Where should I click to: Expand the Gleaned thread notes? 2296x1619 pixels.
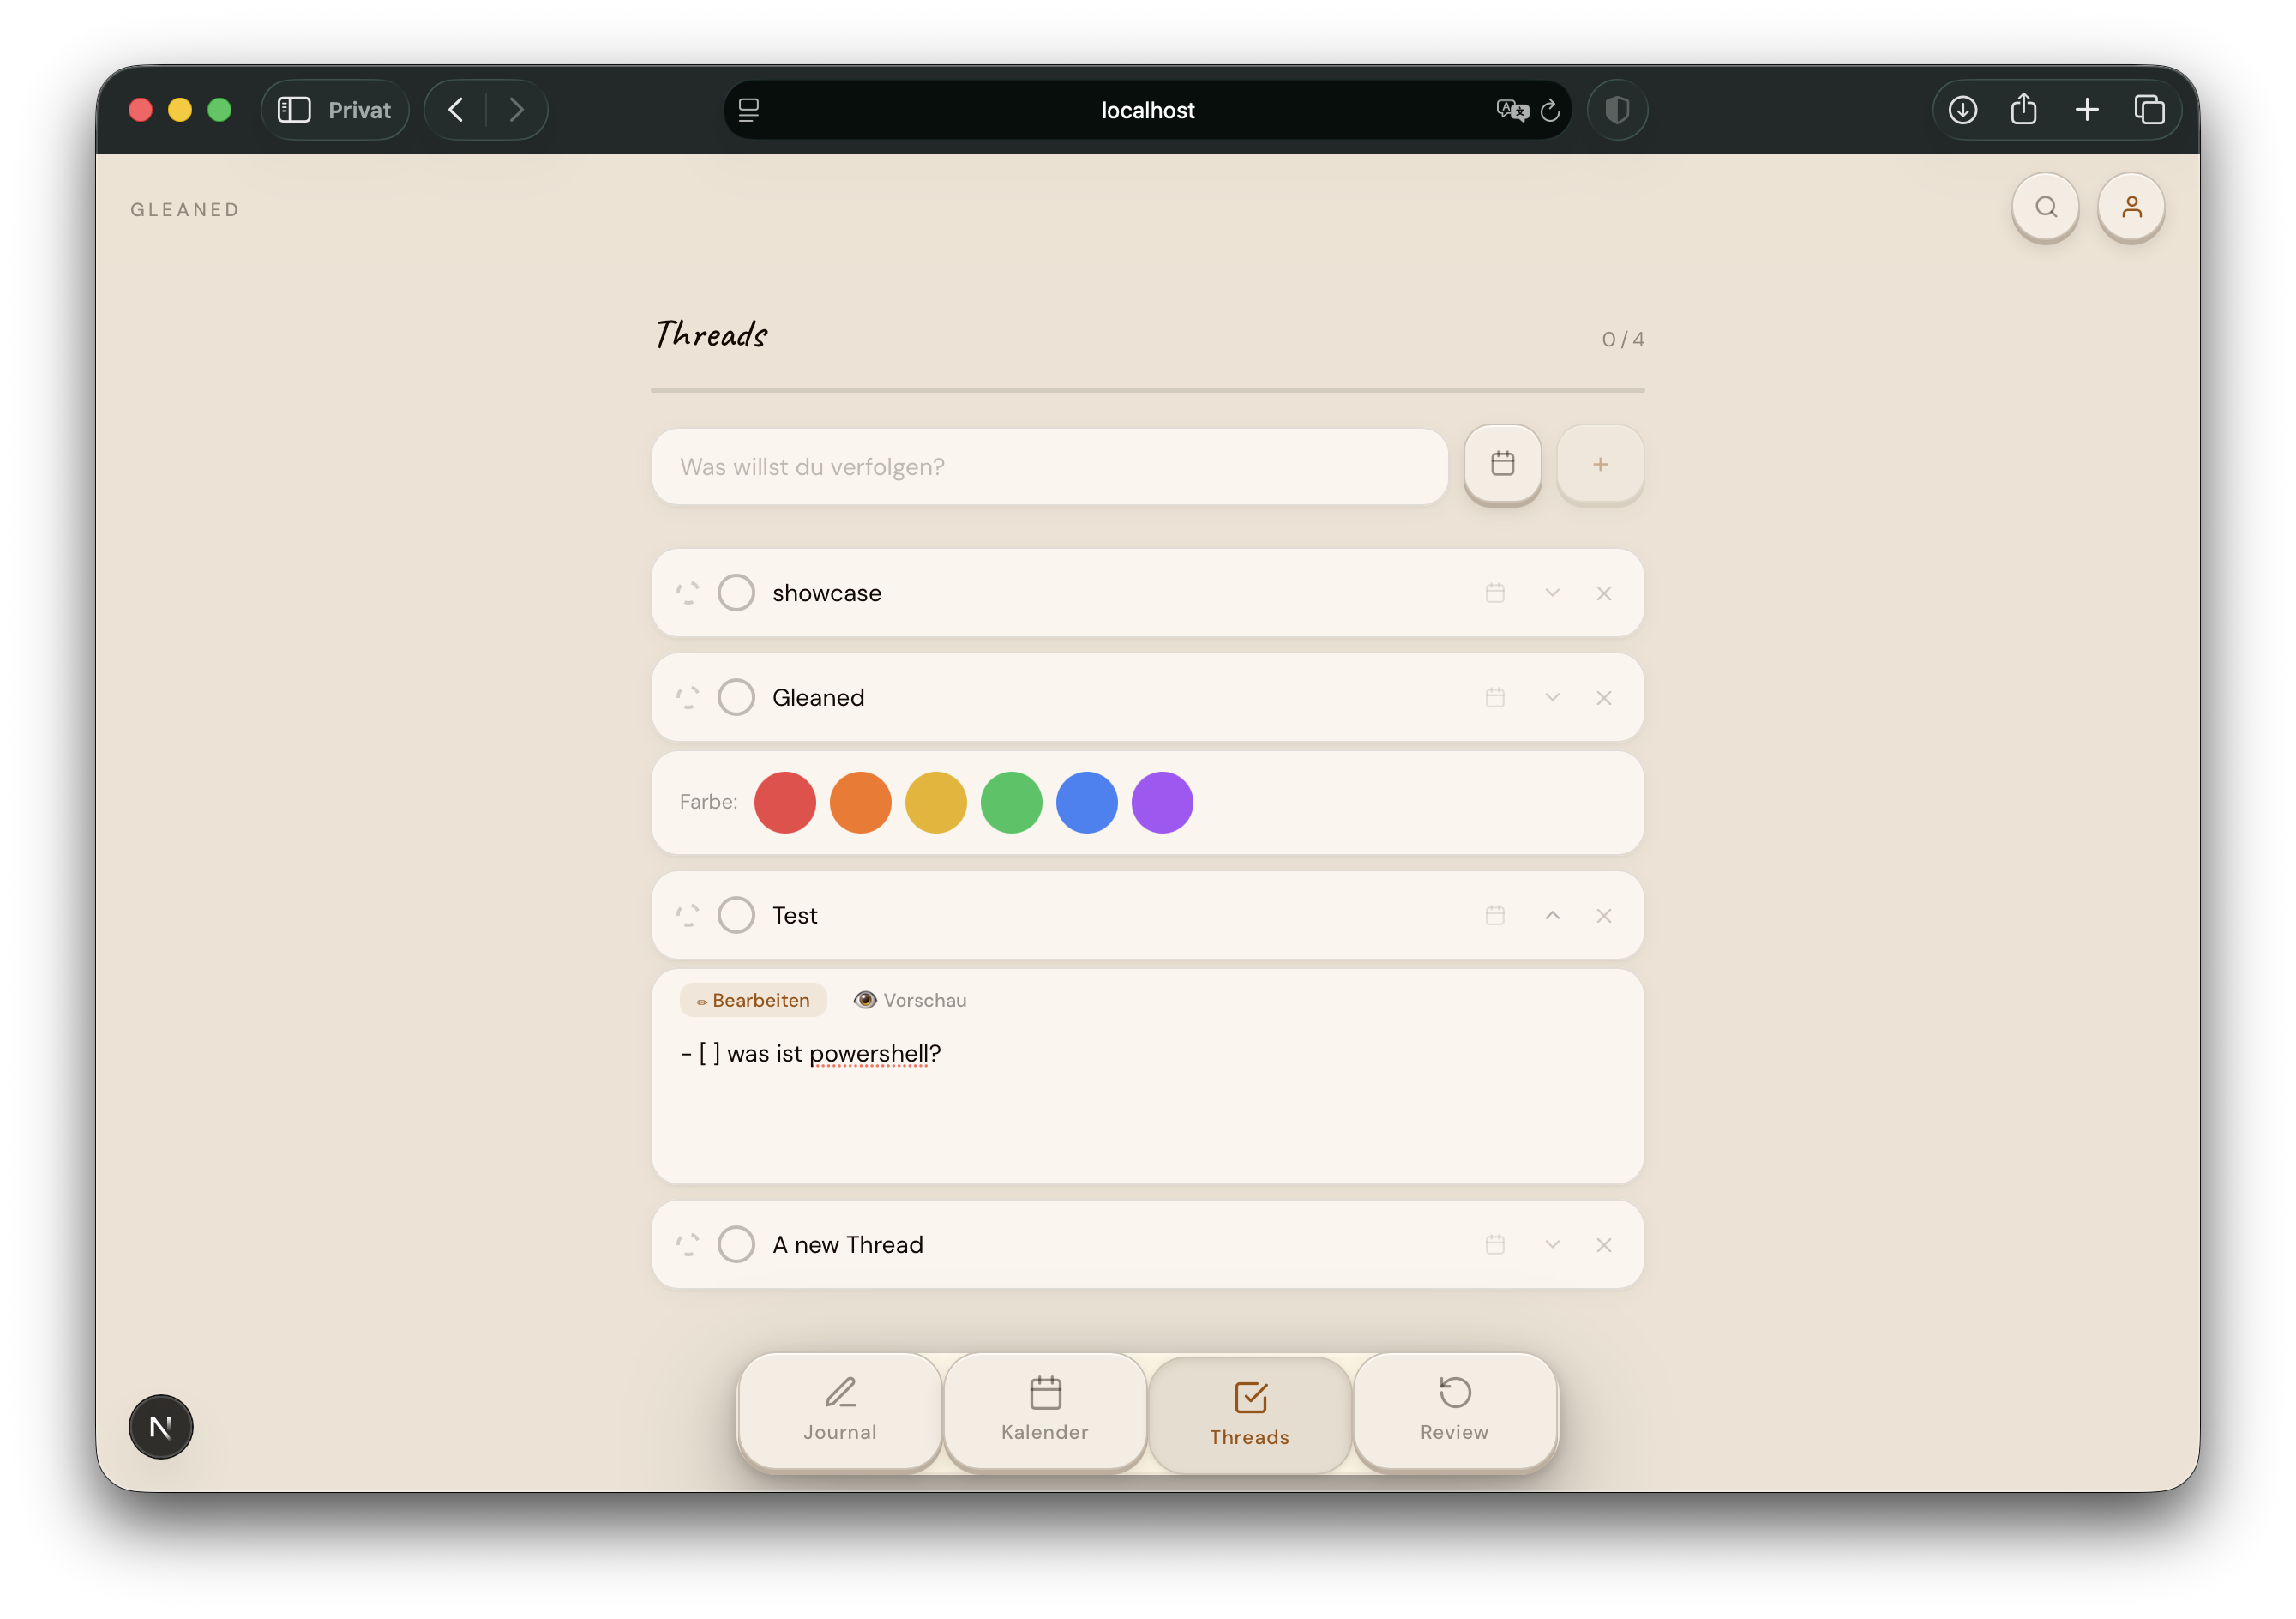(1552, 697)
